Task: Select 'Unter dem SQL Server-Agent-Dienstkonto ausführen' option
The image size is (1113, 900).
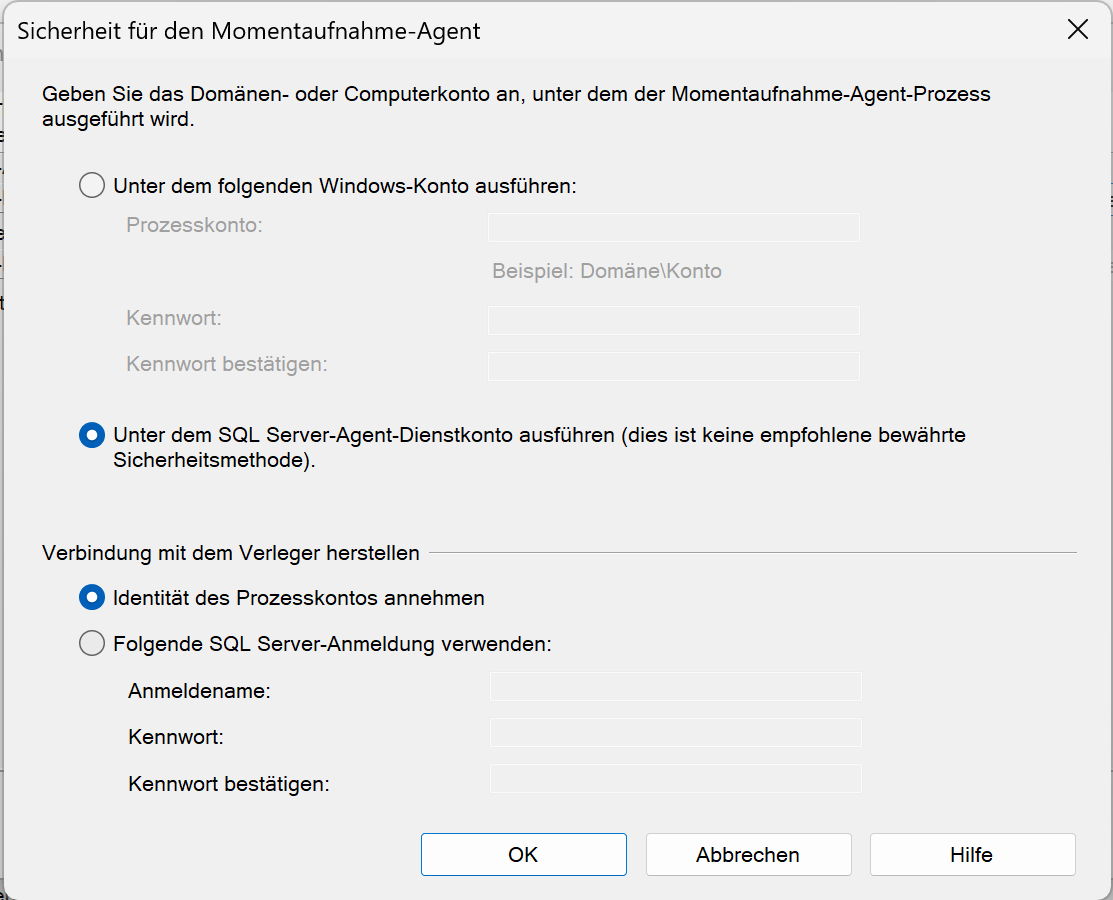Action: pos(92,435)
